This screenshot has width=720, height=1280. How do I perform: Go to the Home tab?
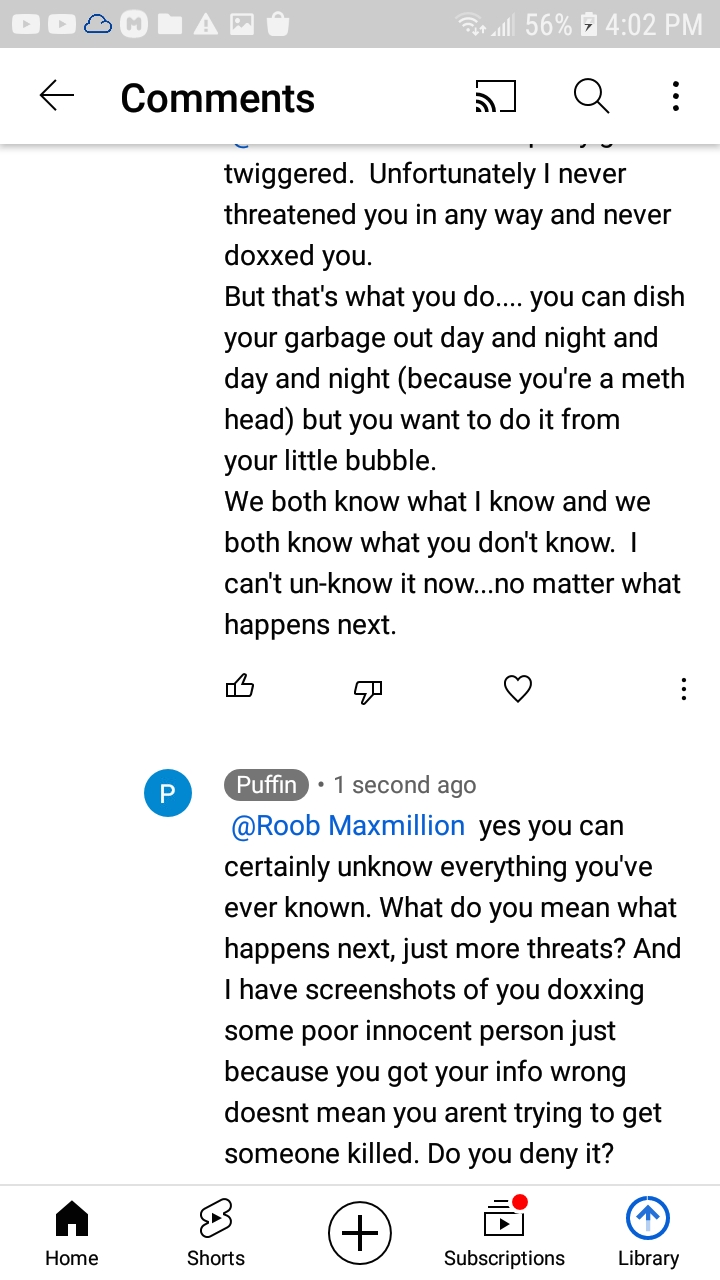(72, 1233)
